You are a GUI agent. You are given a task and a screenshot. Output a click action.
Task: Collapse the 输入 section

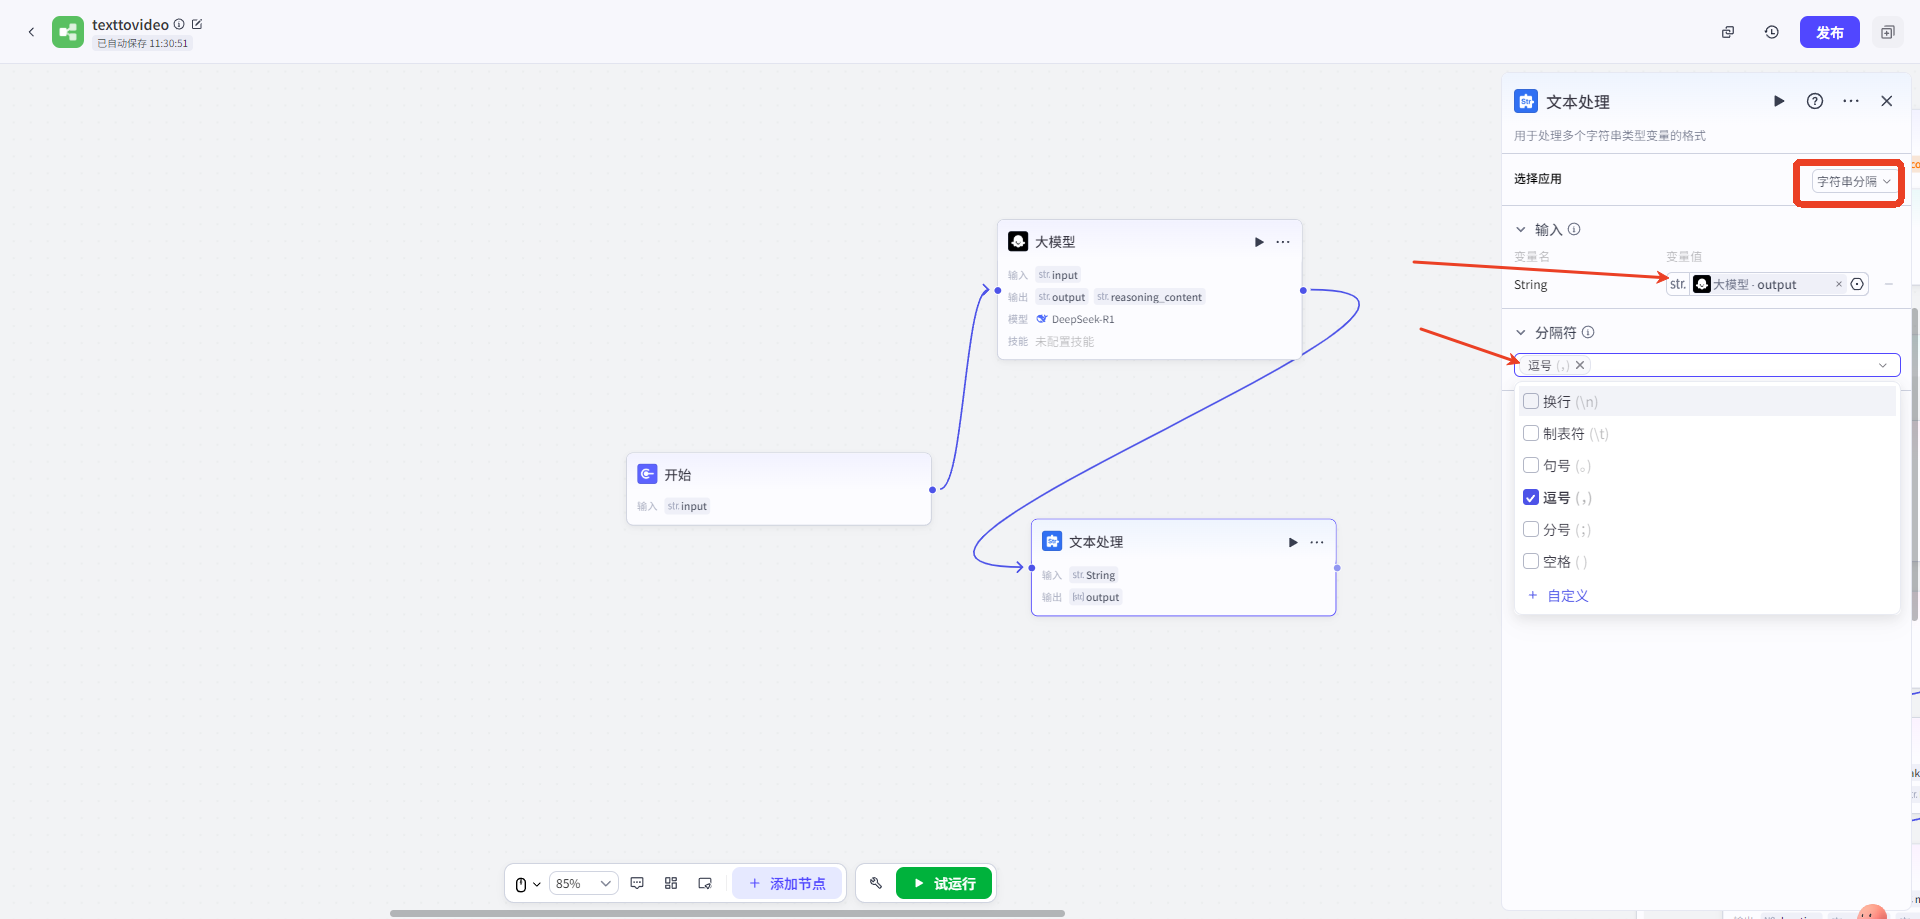pyautogui.click(x=1521, y=229)
